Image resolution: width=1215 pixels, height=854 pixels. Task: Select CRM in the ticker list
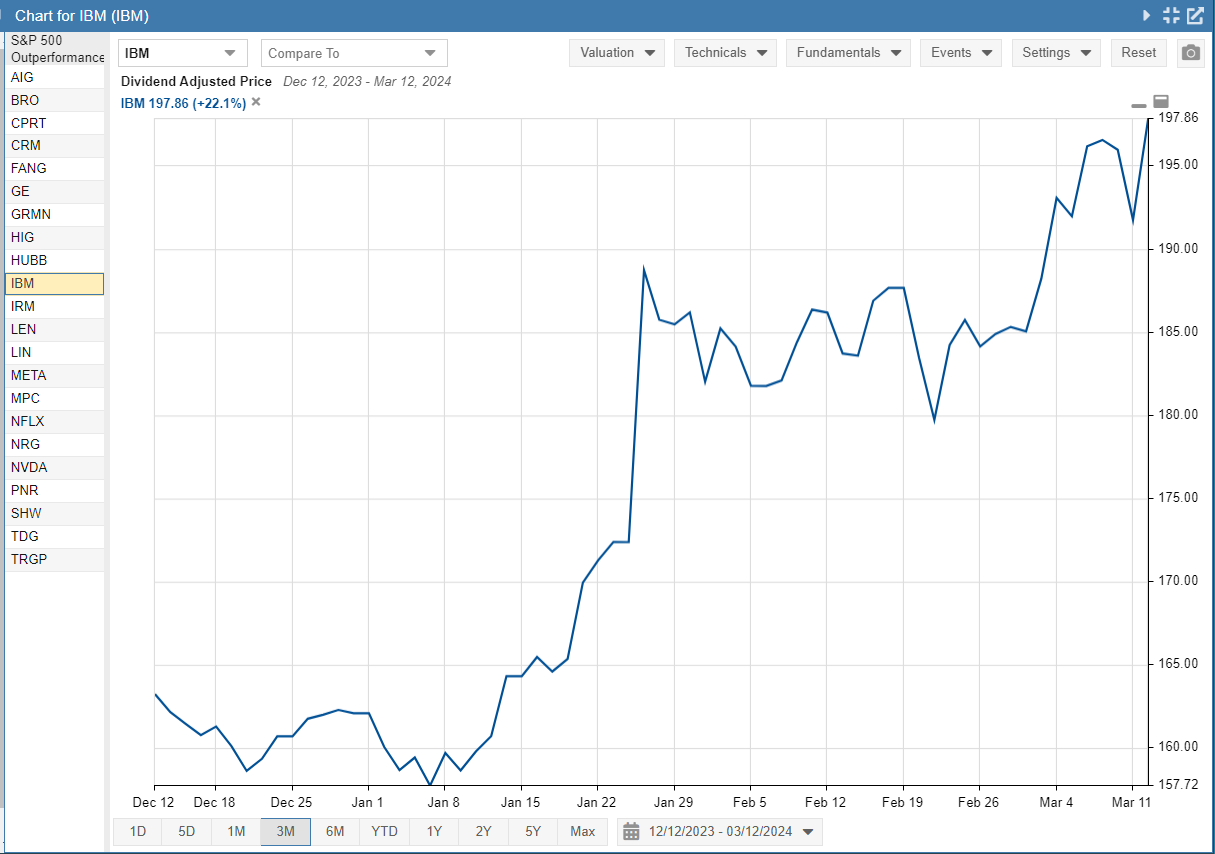[55, 146]
